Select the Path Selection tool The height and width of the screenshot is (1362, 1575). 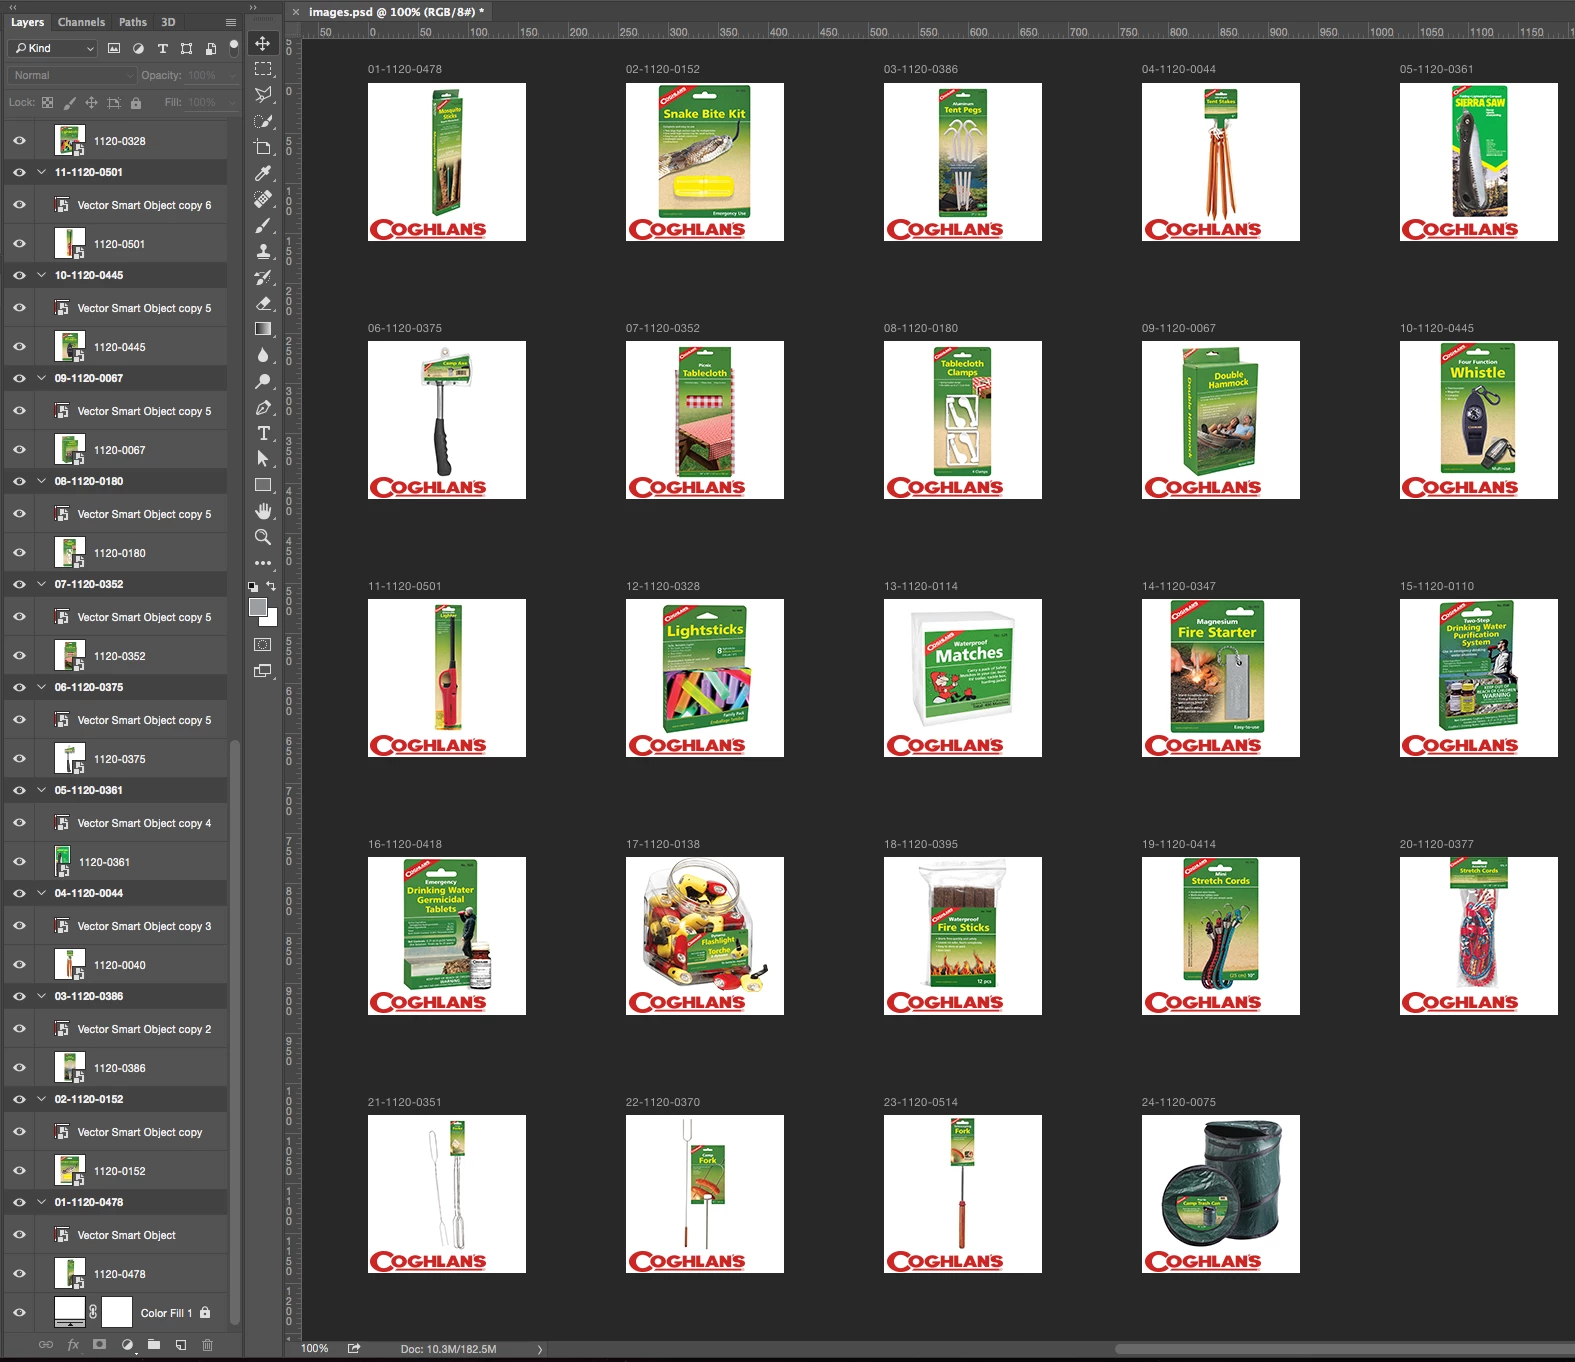[263, 459]
